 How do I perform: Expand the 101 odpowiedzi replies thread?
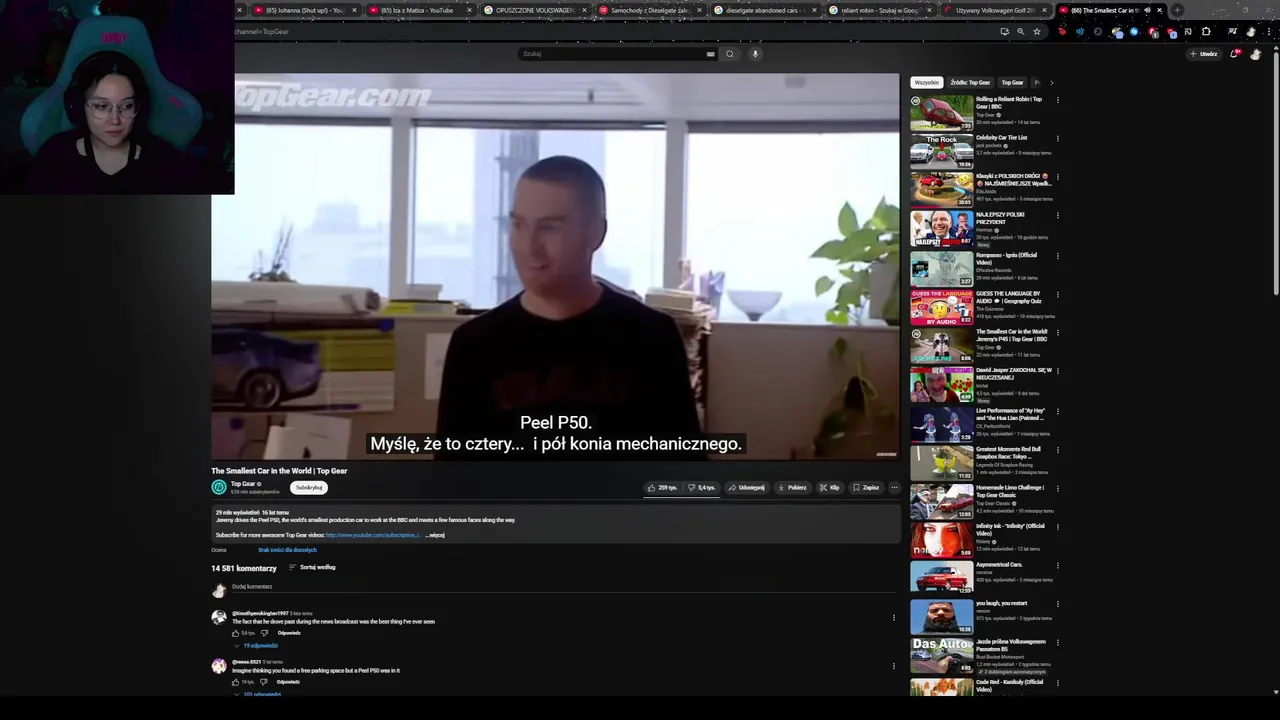click(258, 694)
